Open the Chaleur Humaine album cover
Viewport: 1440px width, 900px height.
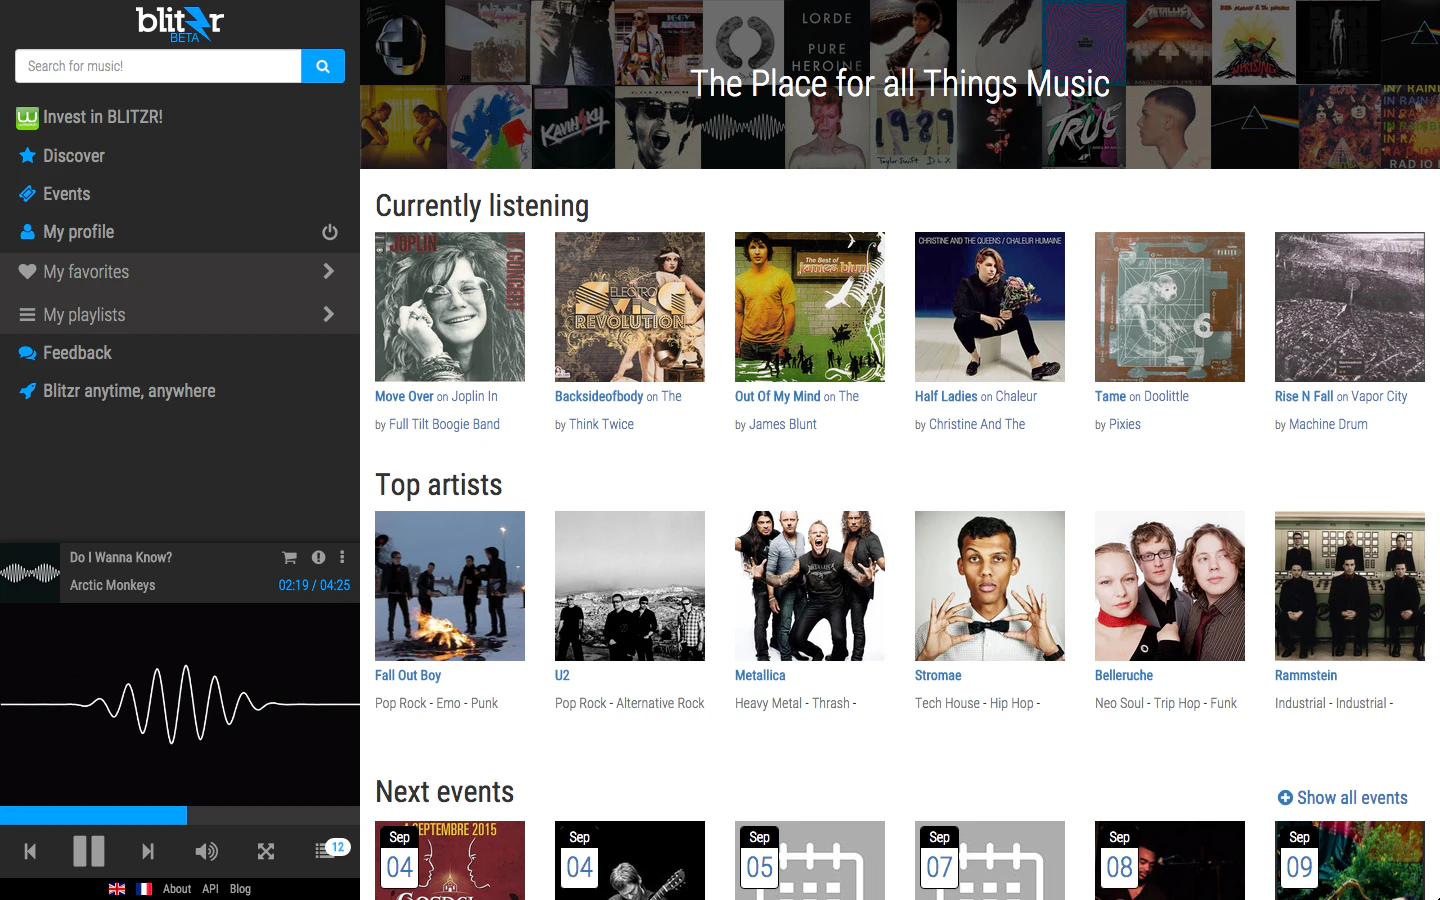[x=990, y=307]
